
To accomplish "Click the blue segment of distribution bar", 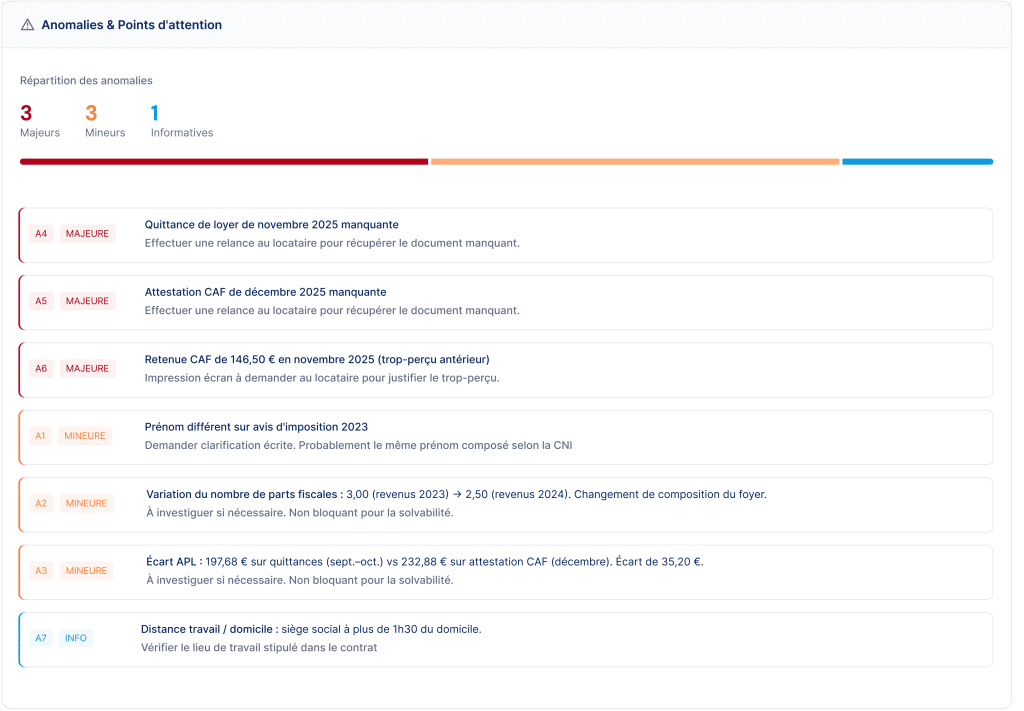I will 917,161.
